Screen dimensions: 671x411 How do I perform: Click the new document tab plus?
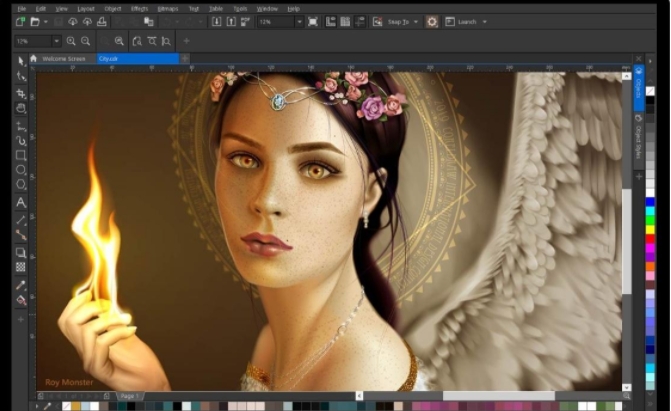[184, 59]
